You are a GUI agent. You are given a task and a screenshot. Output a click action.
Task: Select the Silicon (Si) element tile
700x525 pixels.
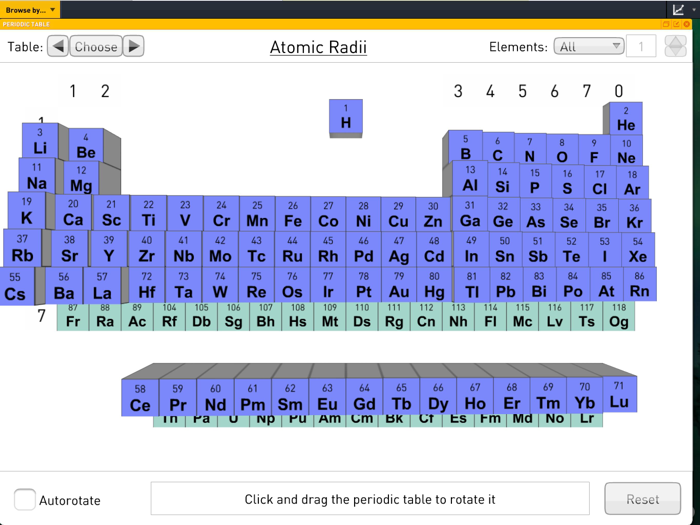pyautogui.click(x=503, y=180)
